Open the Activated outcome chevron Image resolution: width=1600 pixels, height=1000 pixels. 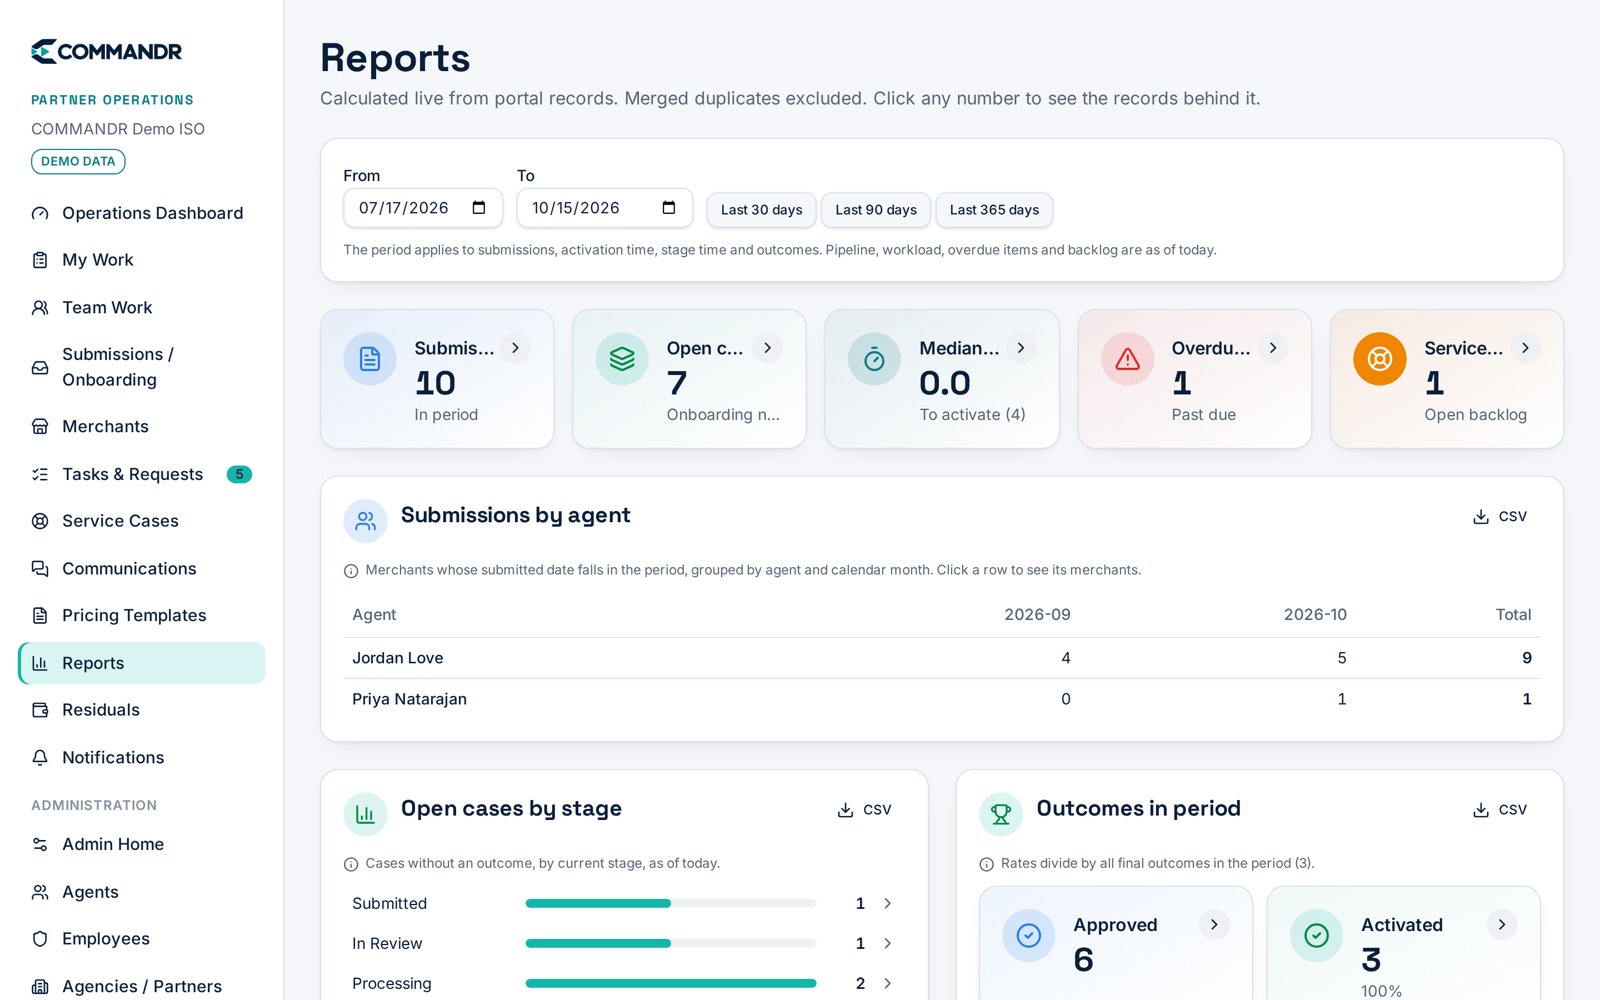click(1501, 924)
